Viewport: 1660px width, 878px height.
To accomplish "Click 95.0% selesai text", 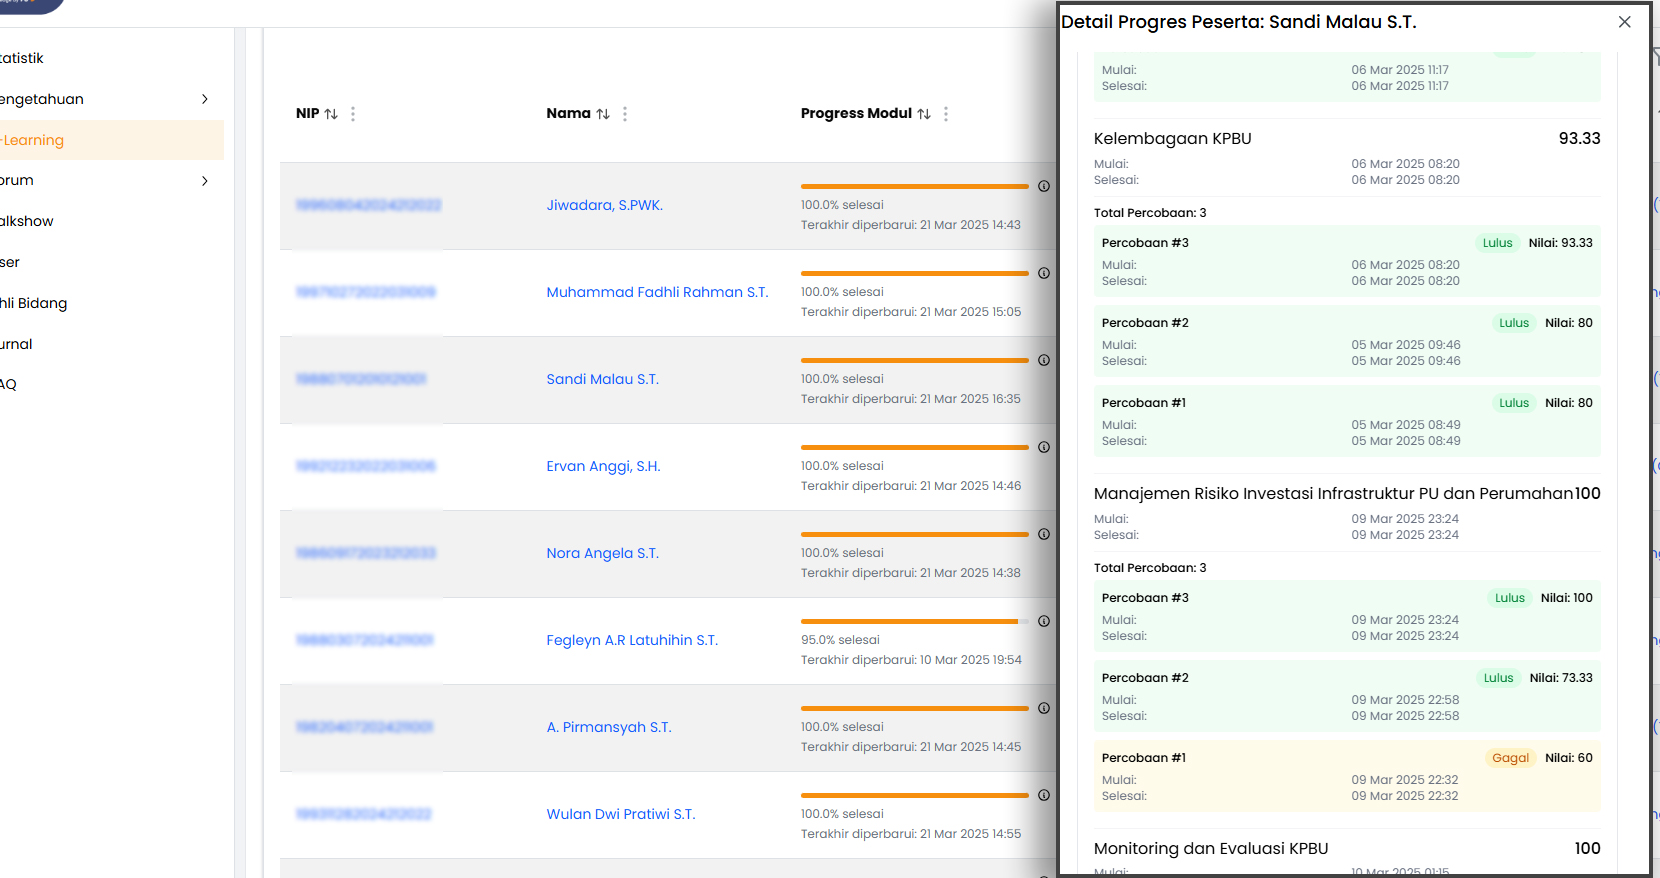I will point(840,640).
